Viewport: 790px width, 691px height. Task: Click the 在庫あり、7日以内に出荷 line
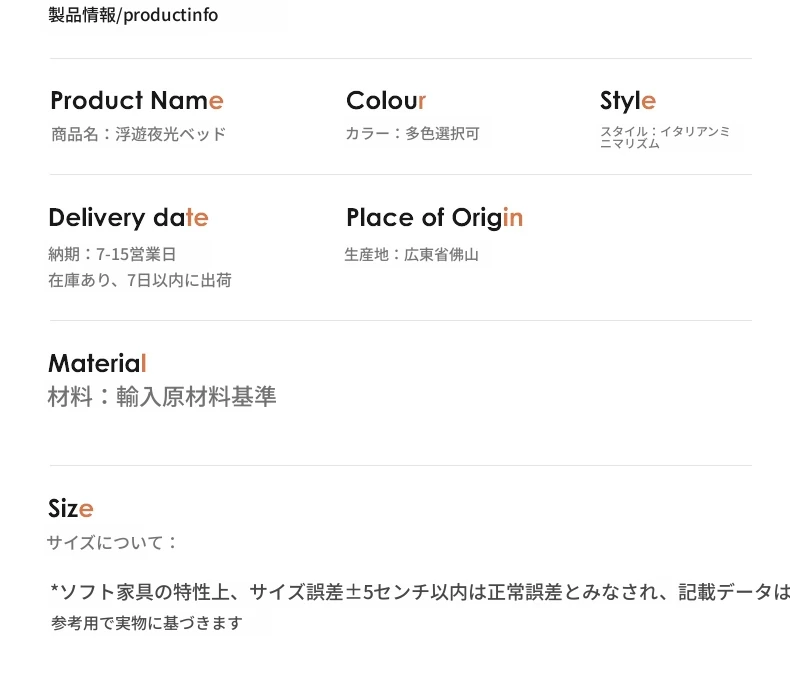pos(140,280)
